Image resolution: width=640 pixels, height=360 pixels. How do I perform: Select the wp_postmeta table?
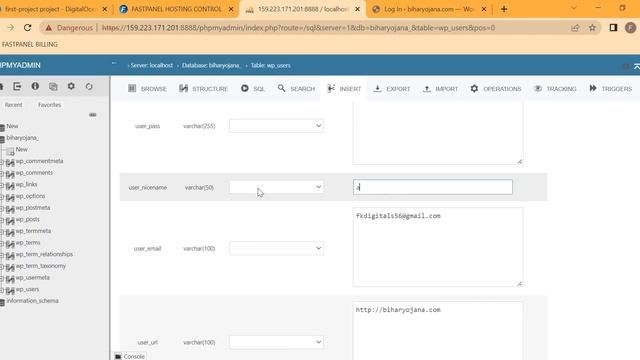(33, 207)
